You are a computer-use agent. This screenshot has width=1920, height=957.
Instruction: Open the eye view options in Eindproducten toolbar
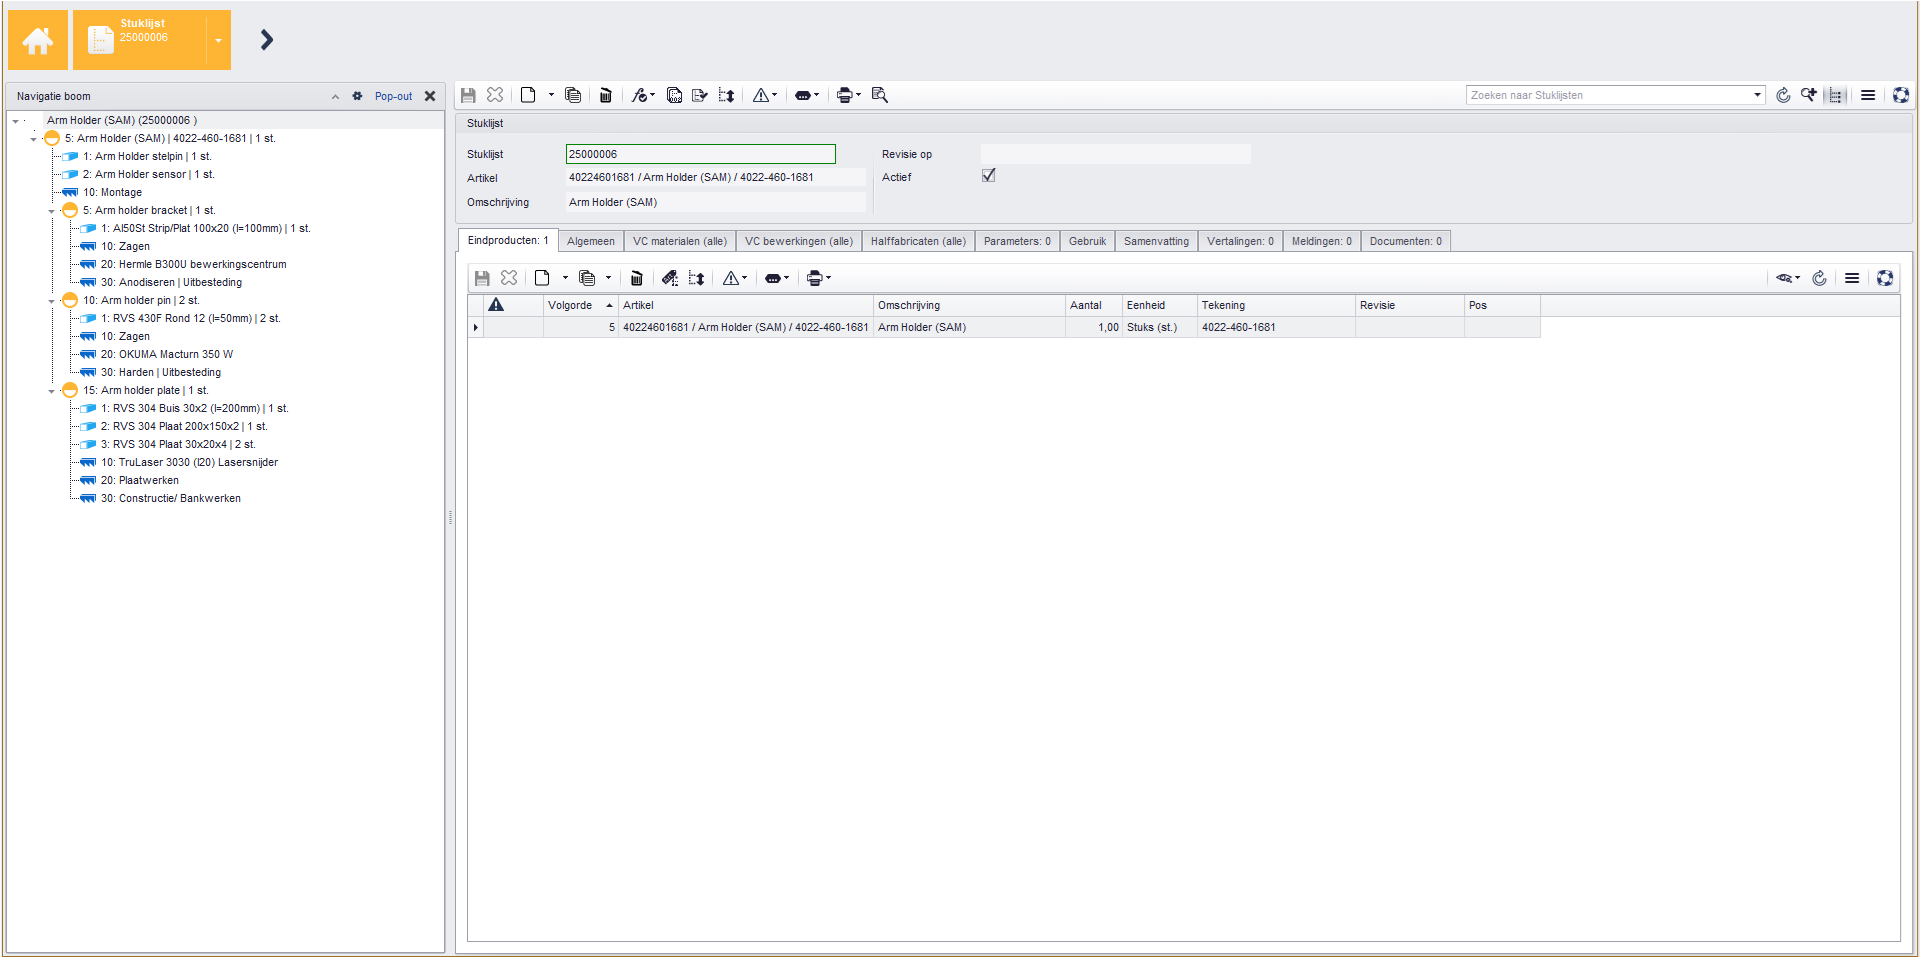(x=1788, y=278)
